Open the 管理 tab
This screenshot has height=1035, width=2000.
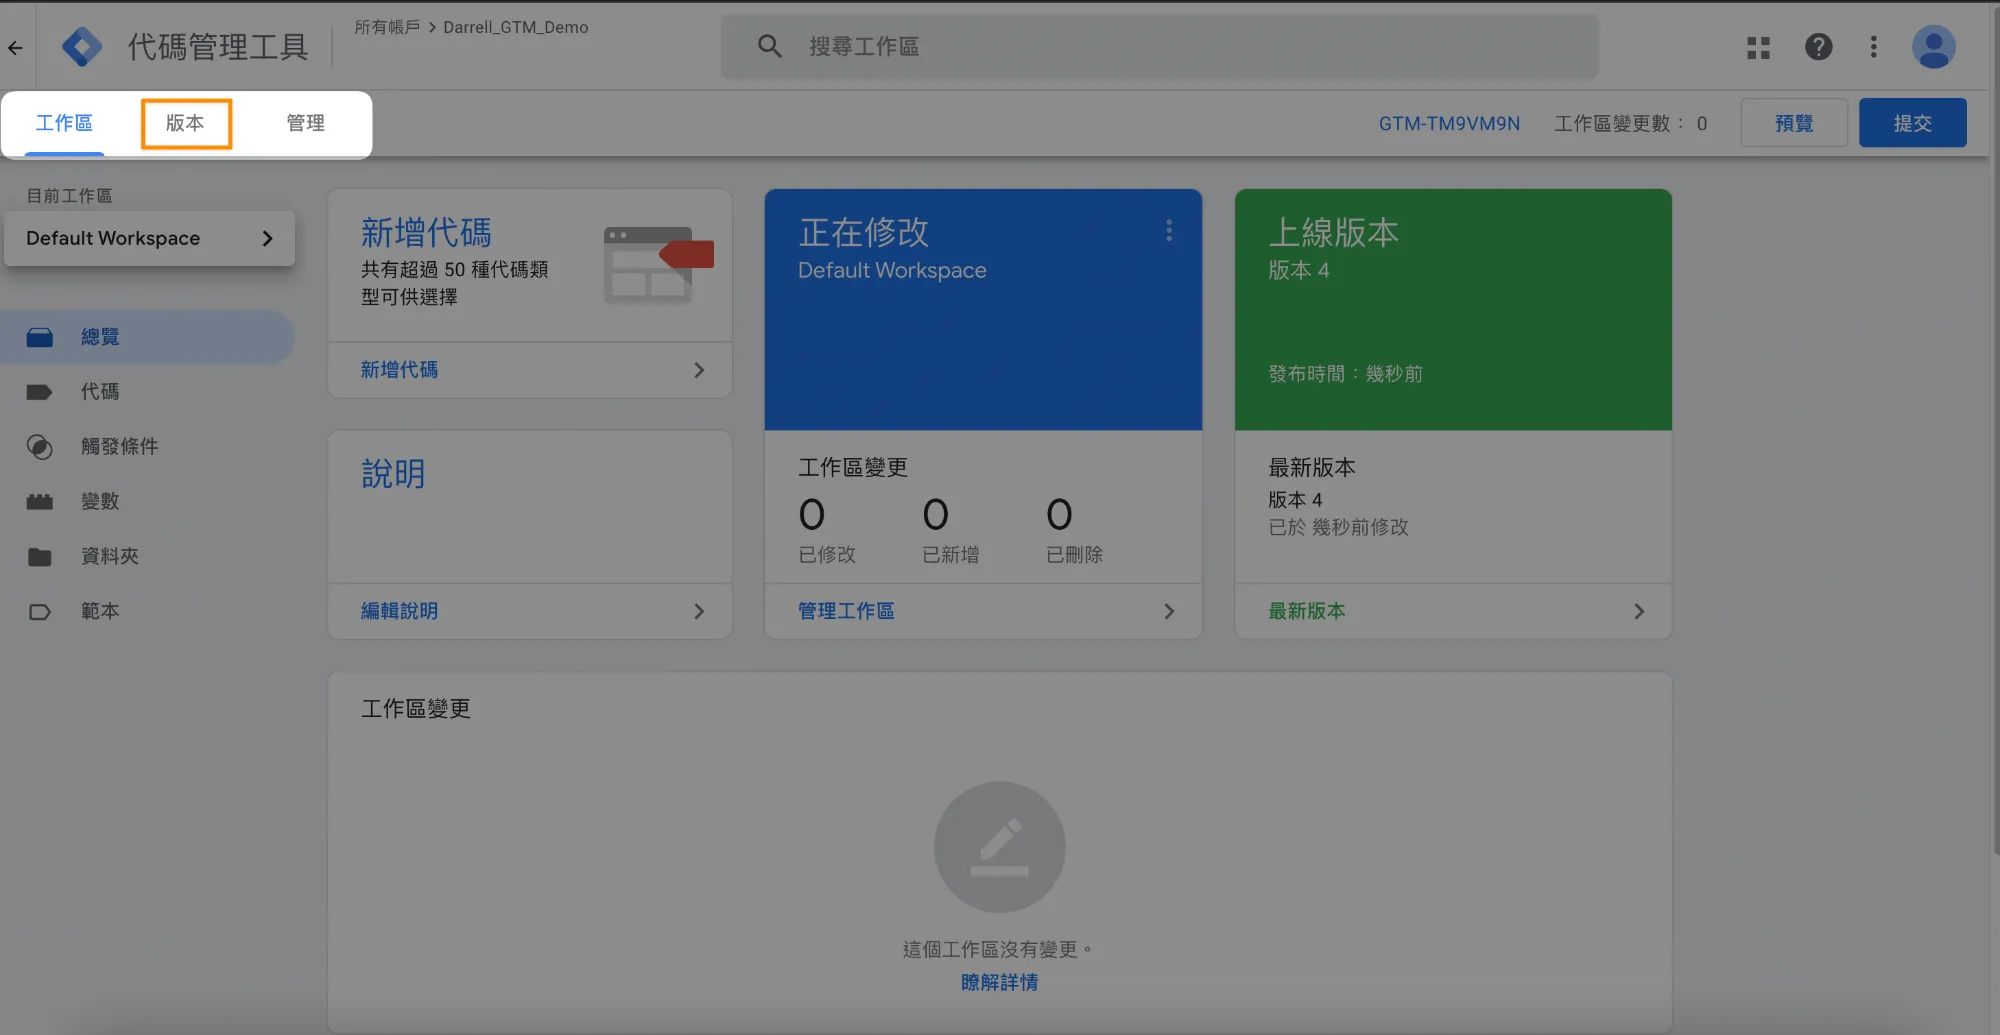305,123
